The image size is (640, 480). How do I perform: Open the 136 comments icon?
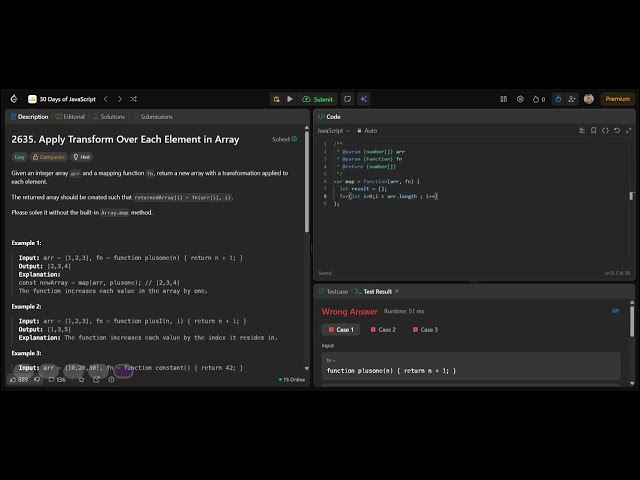click(x=57, y=380)
